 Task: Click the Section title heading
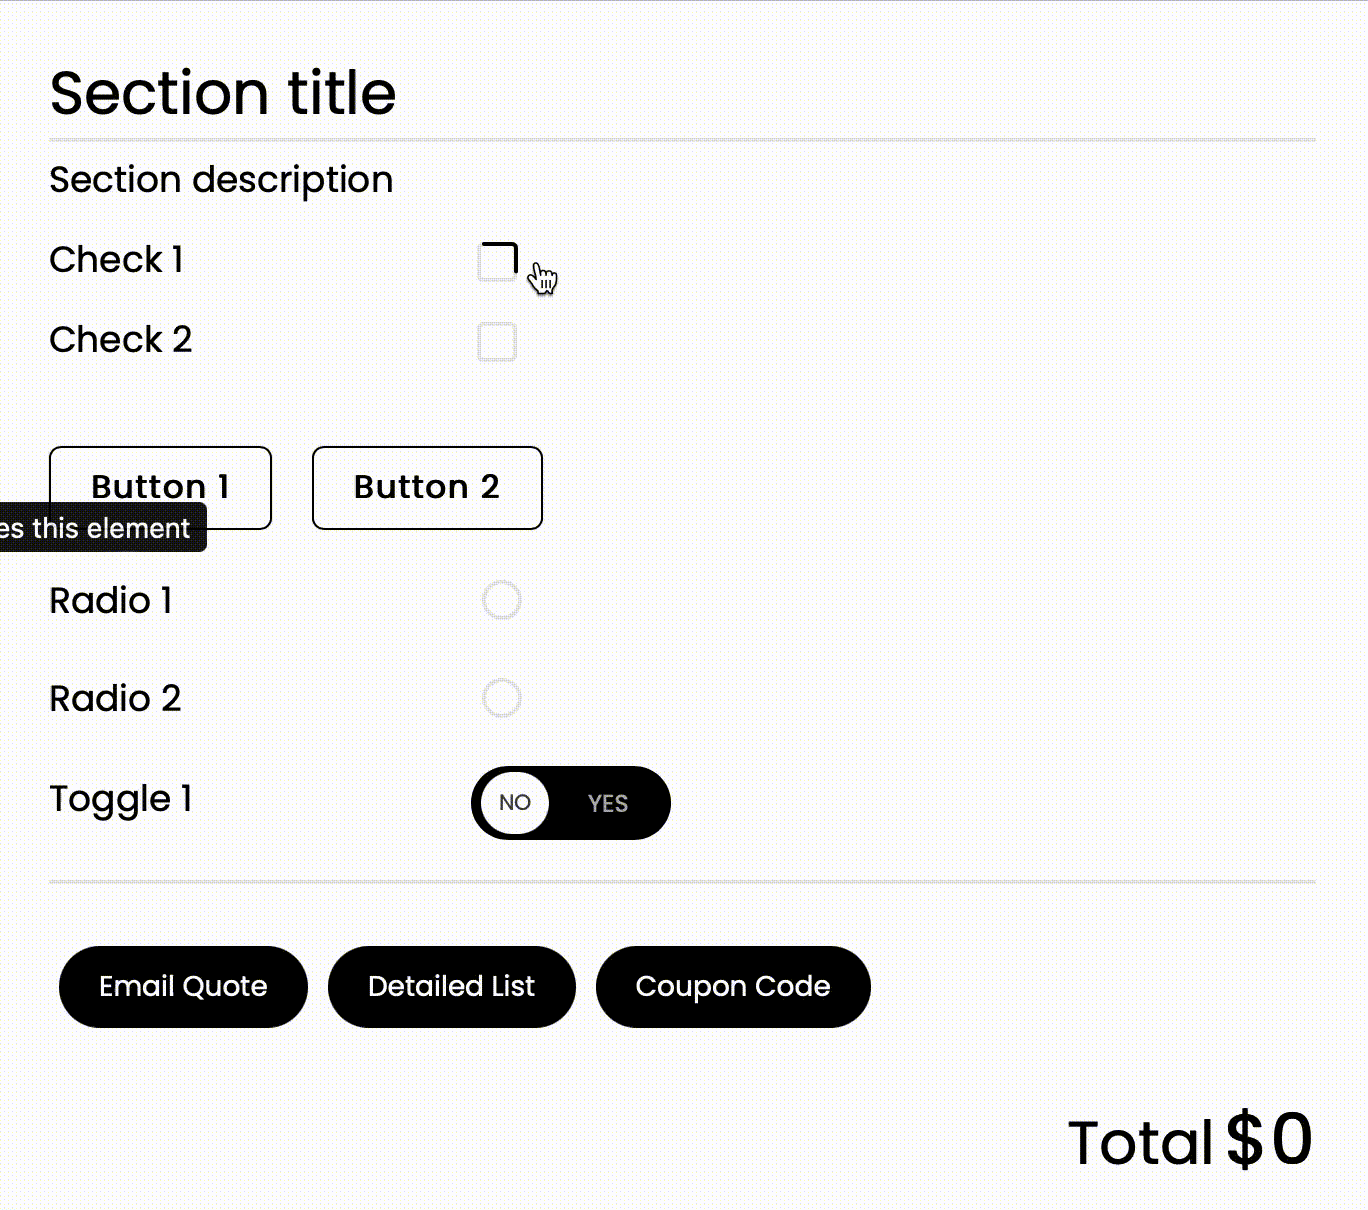click(x=222, y=93)
